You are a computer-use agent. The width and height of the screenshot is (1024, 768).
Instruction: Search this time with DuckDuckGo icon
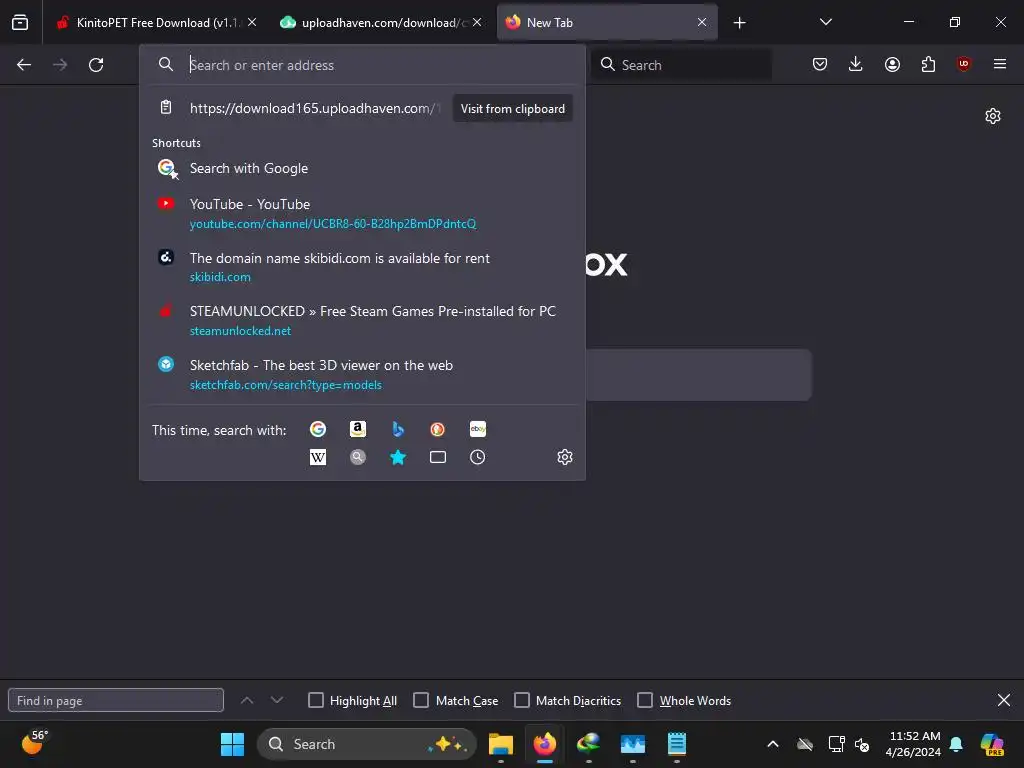pyautogui.click(x=438, y=429)
